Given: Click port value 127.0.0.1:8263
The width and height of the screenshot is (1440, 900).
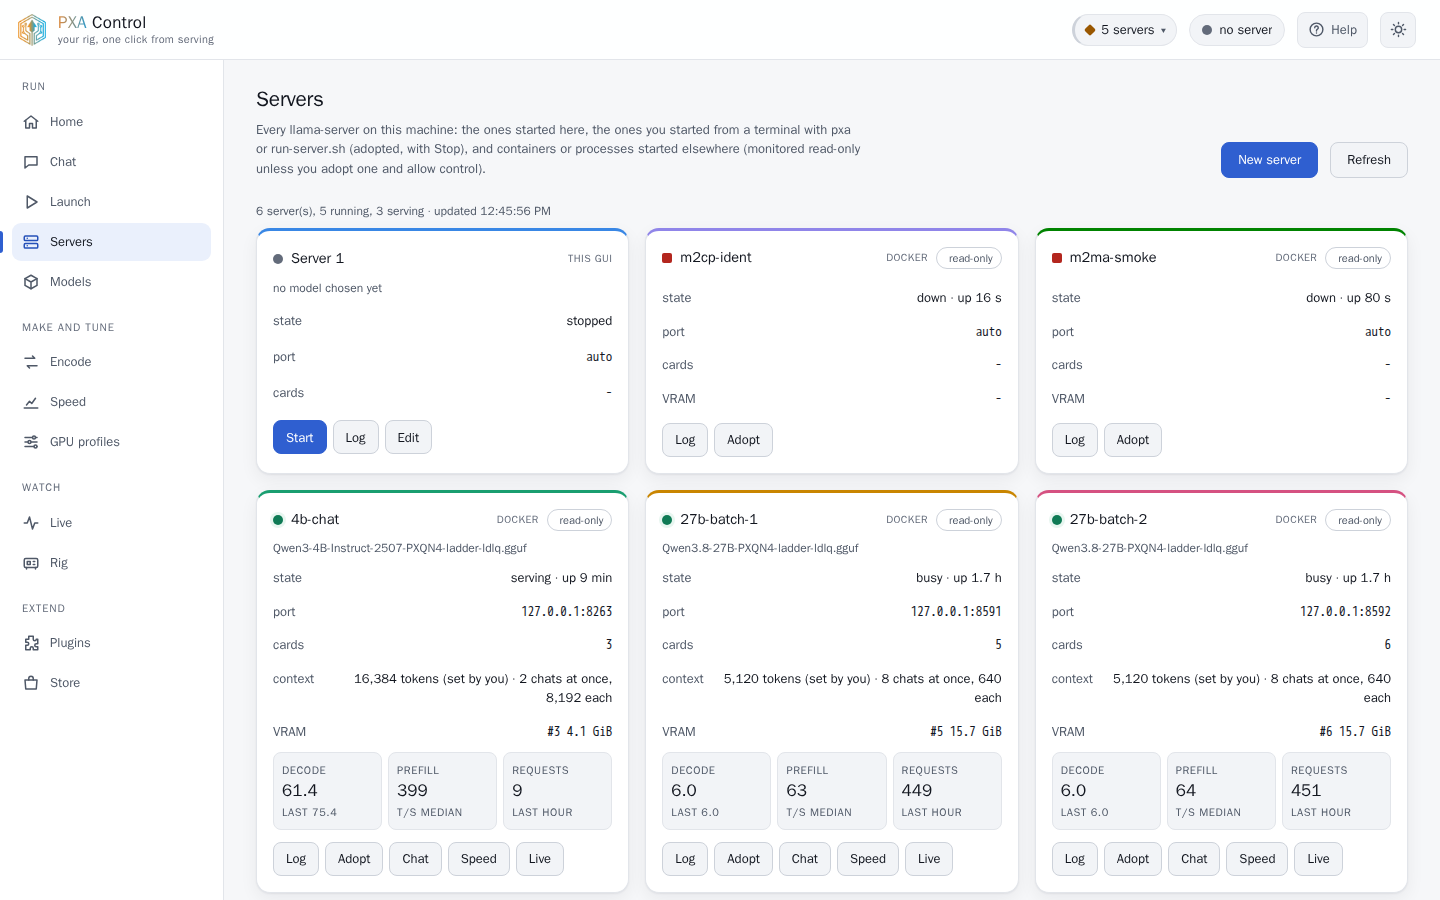Looking at the screenshot, I should (x=567, y=612).
